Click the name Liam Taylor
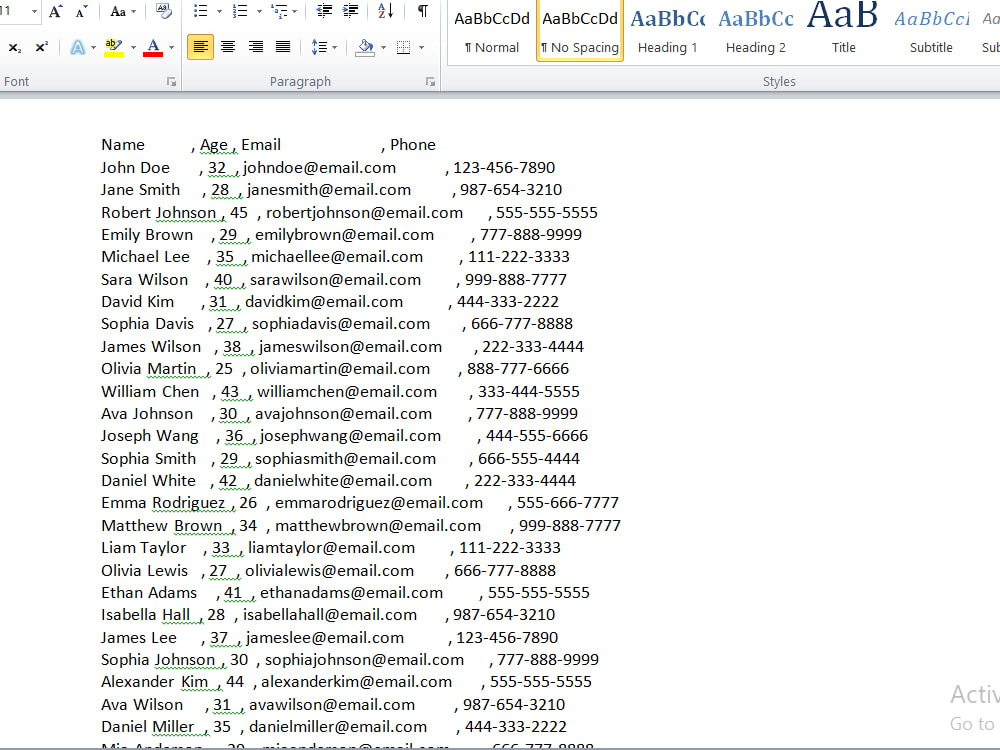This screenshot has height=750, width=1000. [143, 548]
